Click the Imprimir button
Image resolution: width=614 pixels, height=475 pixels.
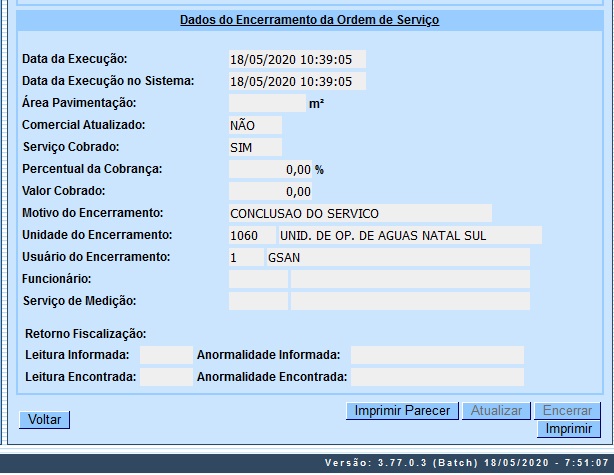pyautogui.click(x=569, y=429)
